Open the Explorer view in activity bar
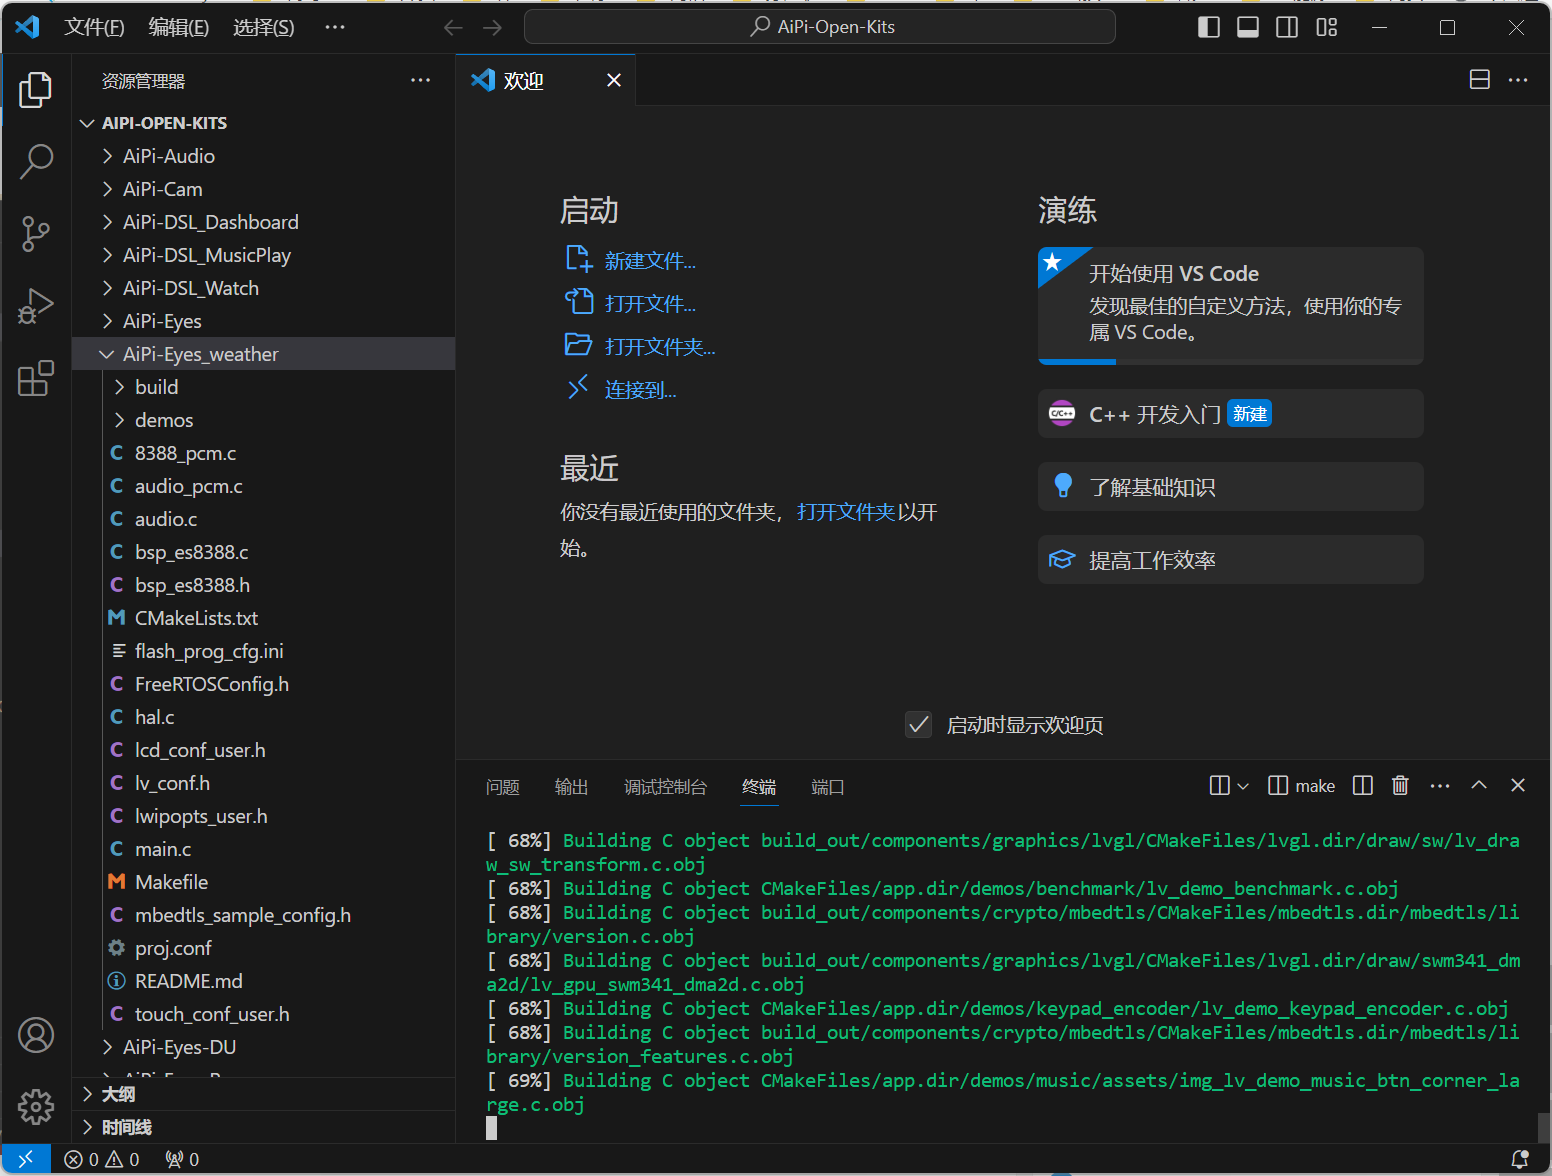 tap(36, 90)
